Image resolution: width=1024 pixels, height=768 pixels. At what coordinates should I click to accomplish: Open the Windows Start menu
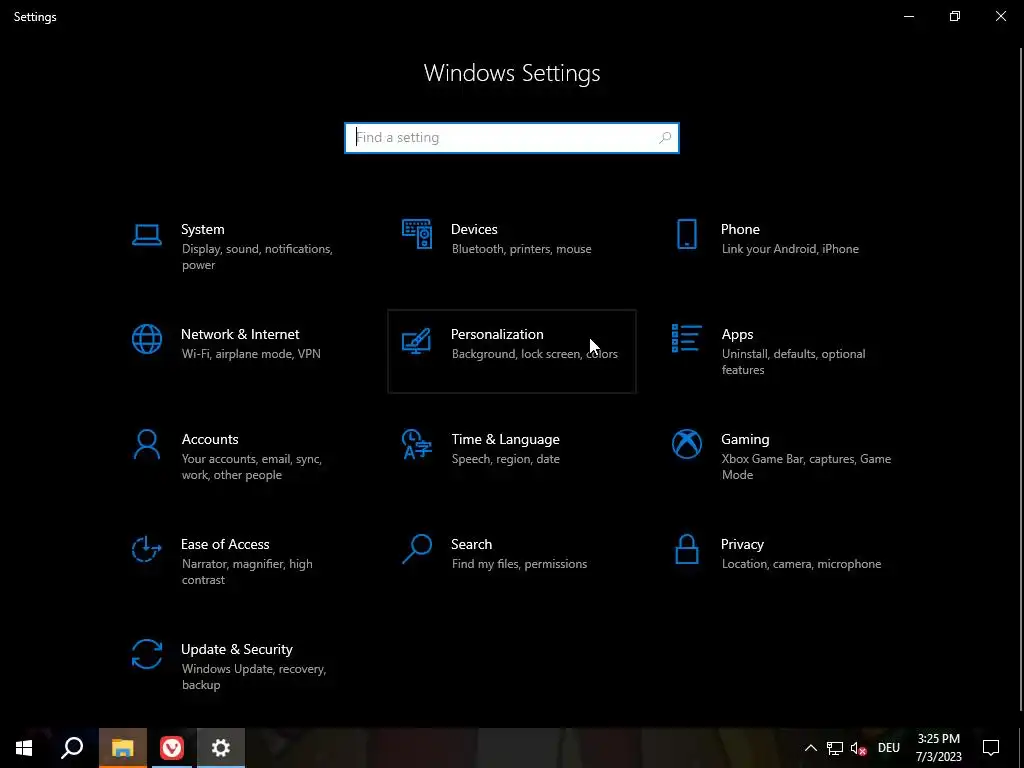click(x=24, y=748)
